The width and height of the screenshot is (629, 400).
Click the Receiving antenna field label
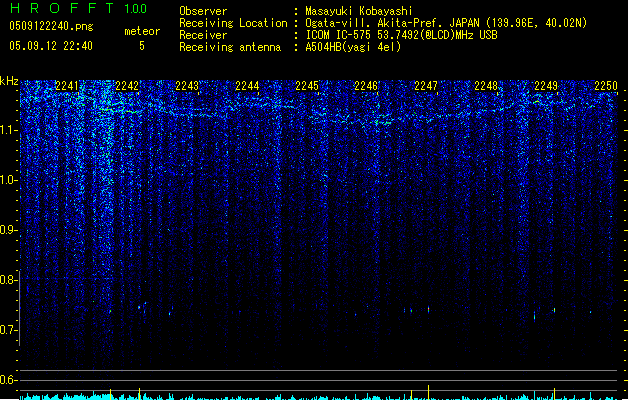pyautogui.click(x=230, y=47)
